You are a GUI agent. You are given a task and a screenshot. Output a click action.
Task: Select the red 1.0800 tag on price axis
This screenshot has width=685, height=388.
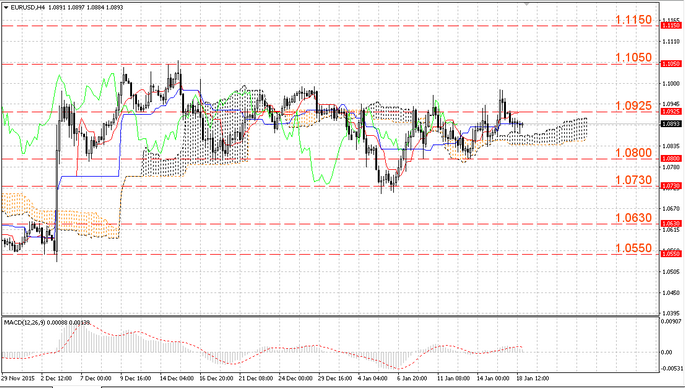[671, 159]
